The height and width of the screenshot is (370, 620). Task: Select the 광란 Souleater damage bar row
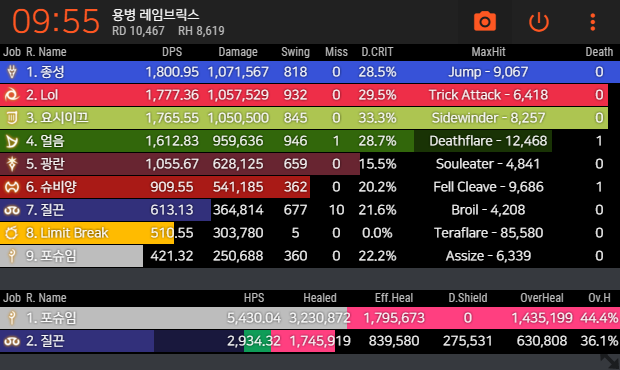310,164
